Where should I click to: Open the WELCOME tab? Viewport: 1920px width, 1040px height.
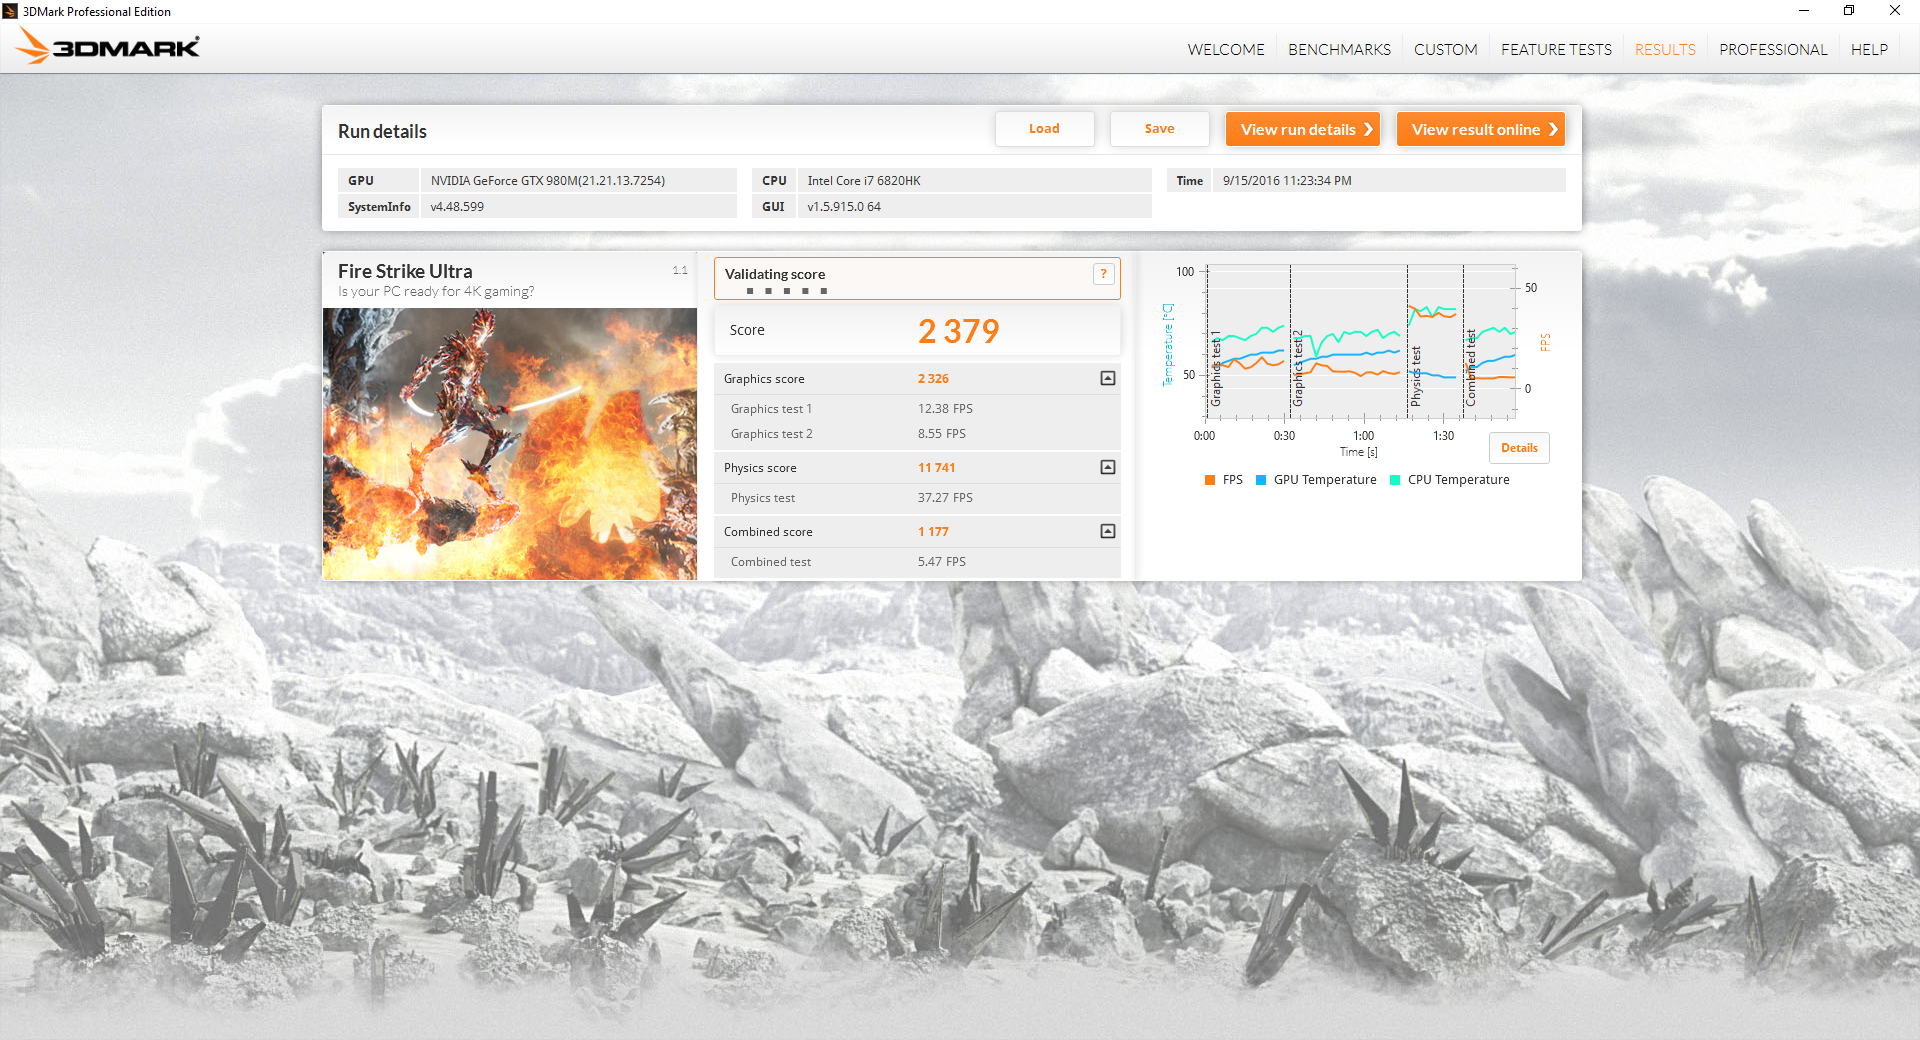point(1226,49)
